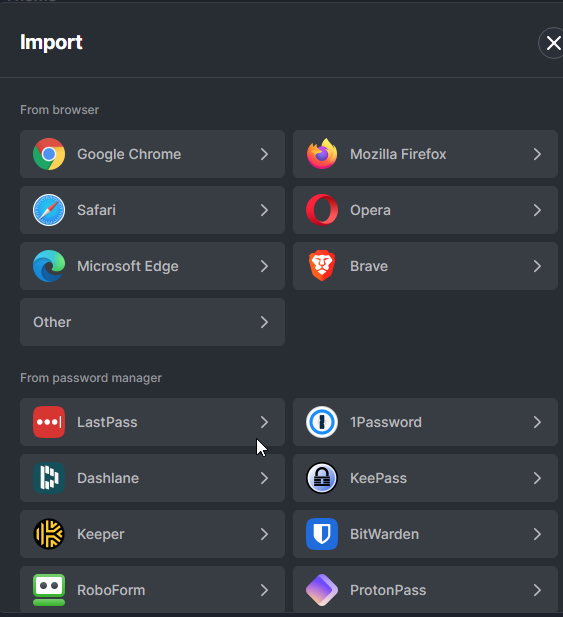Select the Safari compass icon
The width and height of the screenshot is (563, 617).
pos(49,210)
